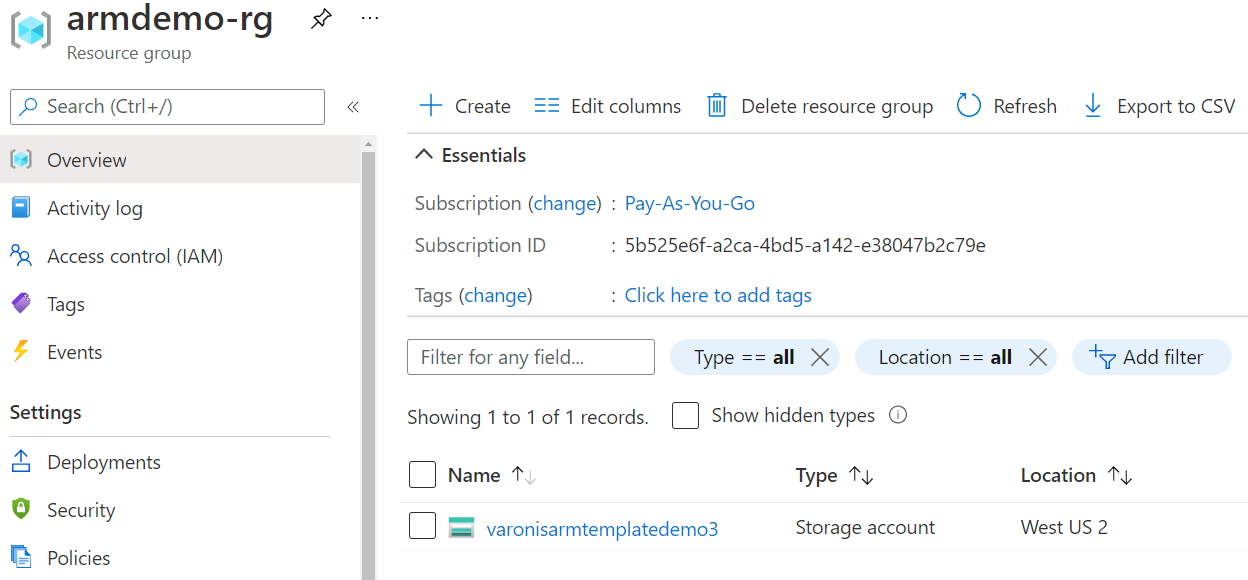Image resolution: width=1248 pixels, height=580 pixels.
Task: Click the Filter for any field box
Action: pyautogui.click(x=531, y=357)
